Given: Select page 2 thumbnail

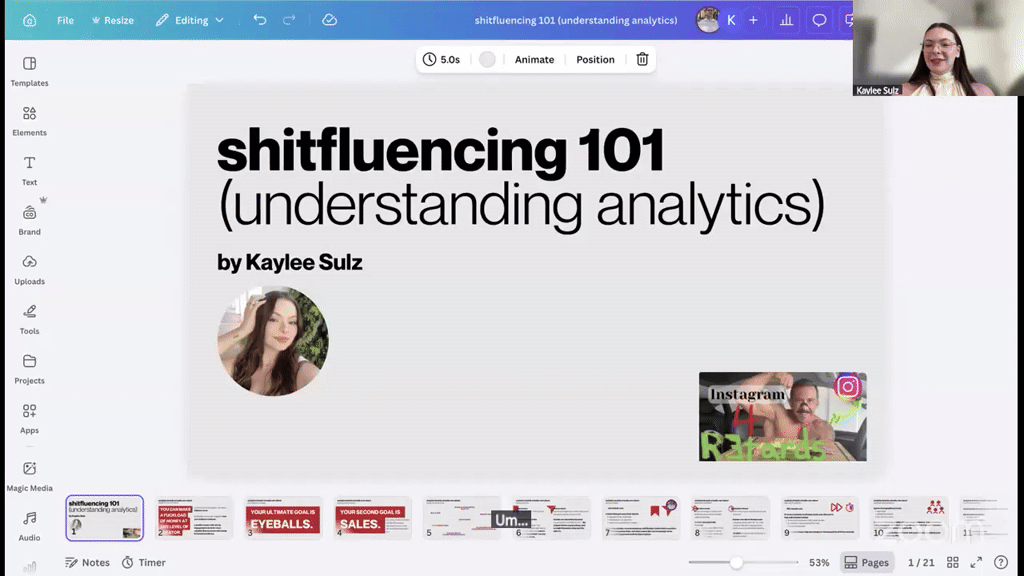Looking at the screenshot, I should click(x=194, y=518).
